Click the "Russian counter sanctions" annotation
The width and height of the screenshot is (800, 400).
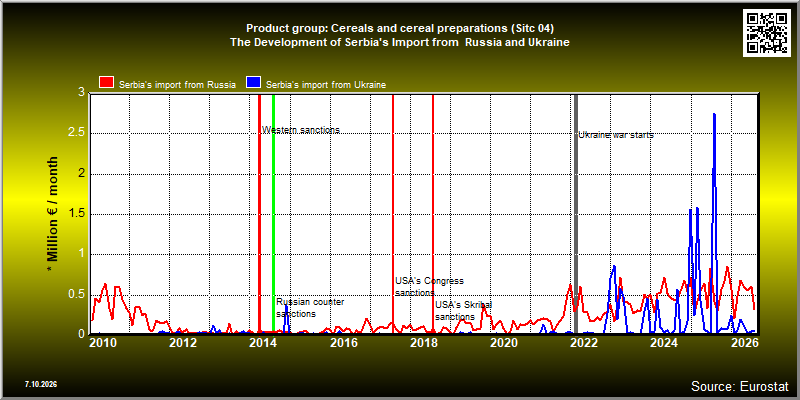pos(310,308)
